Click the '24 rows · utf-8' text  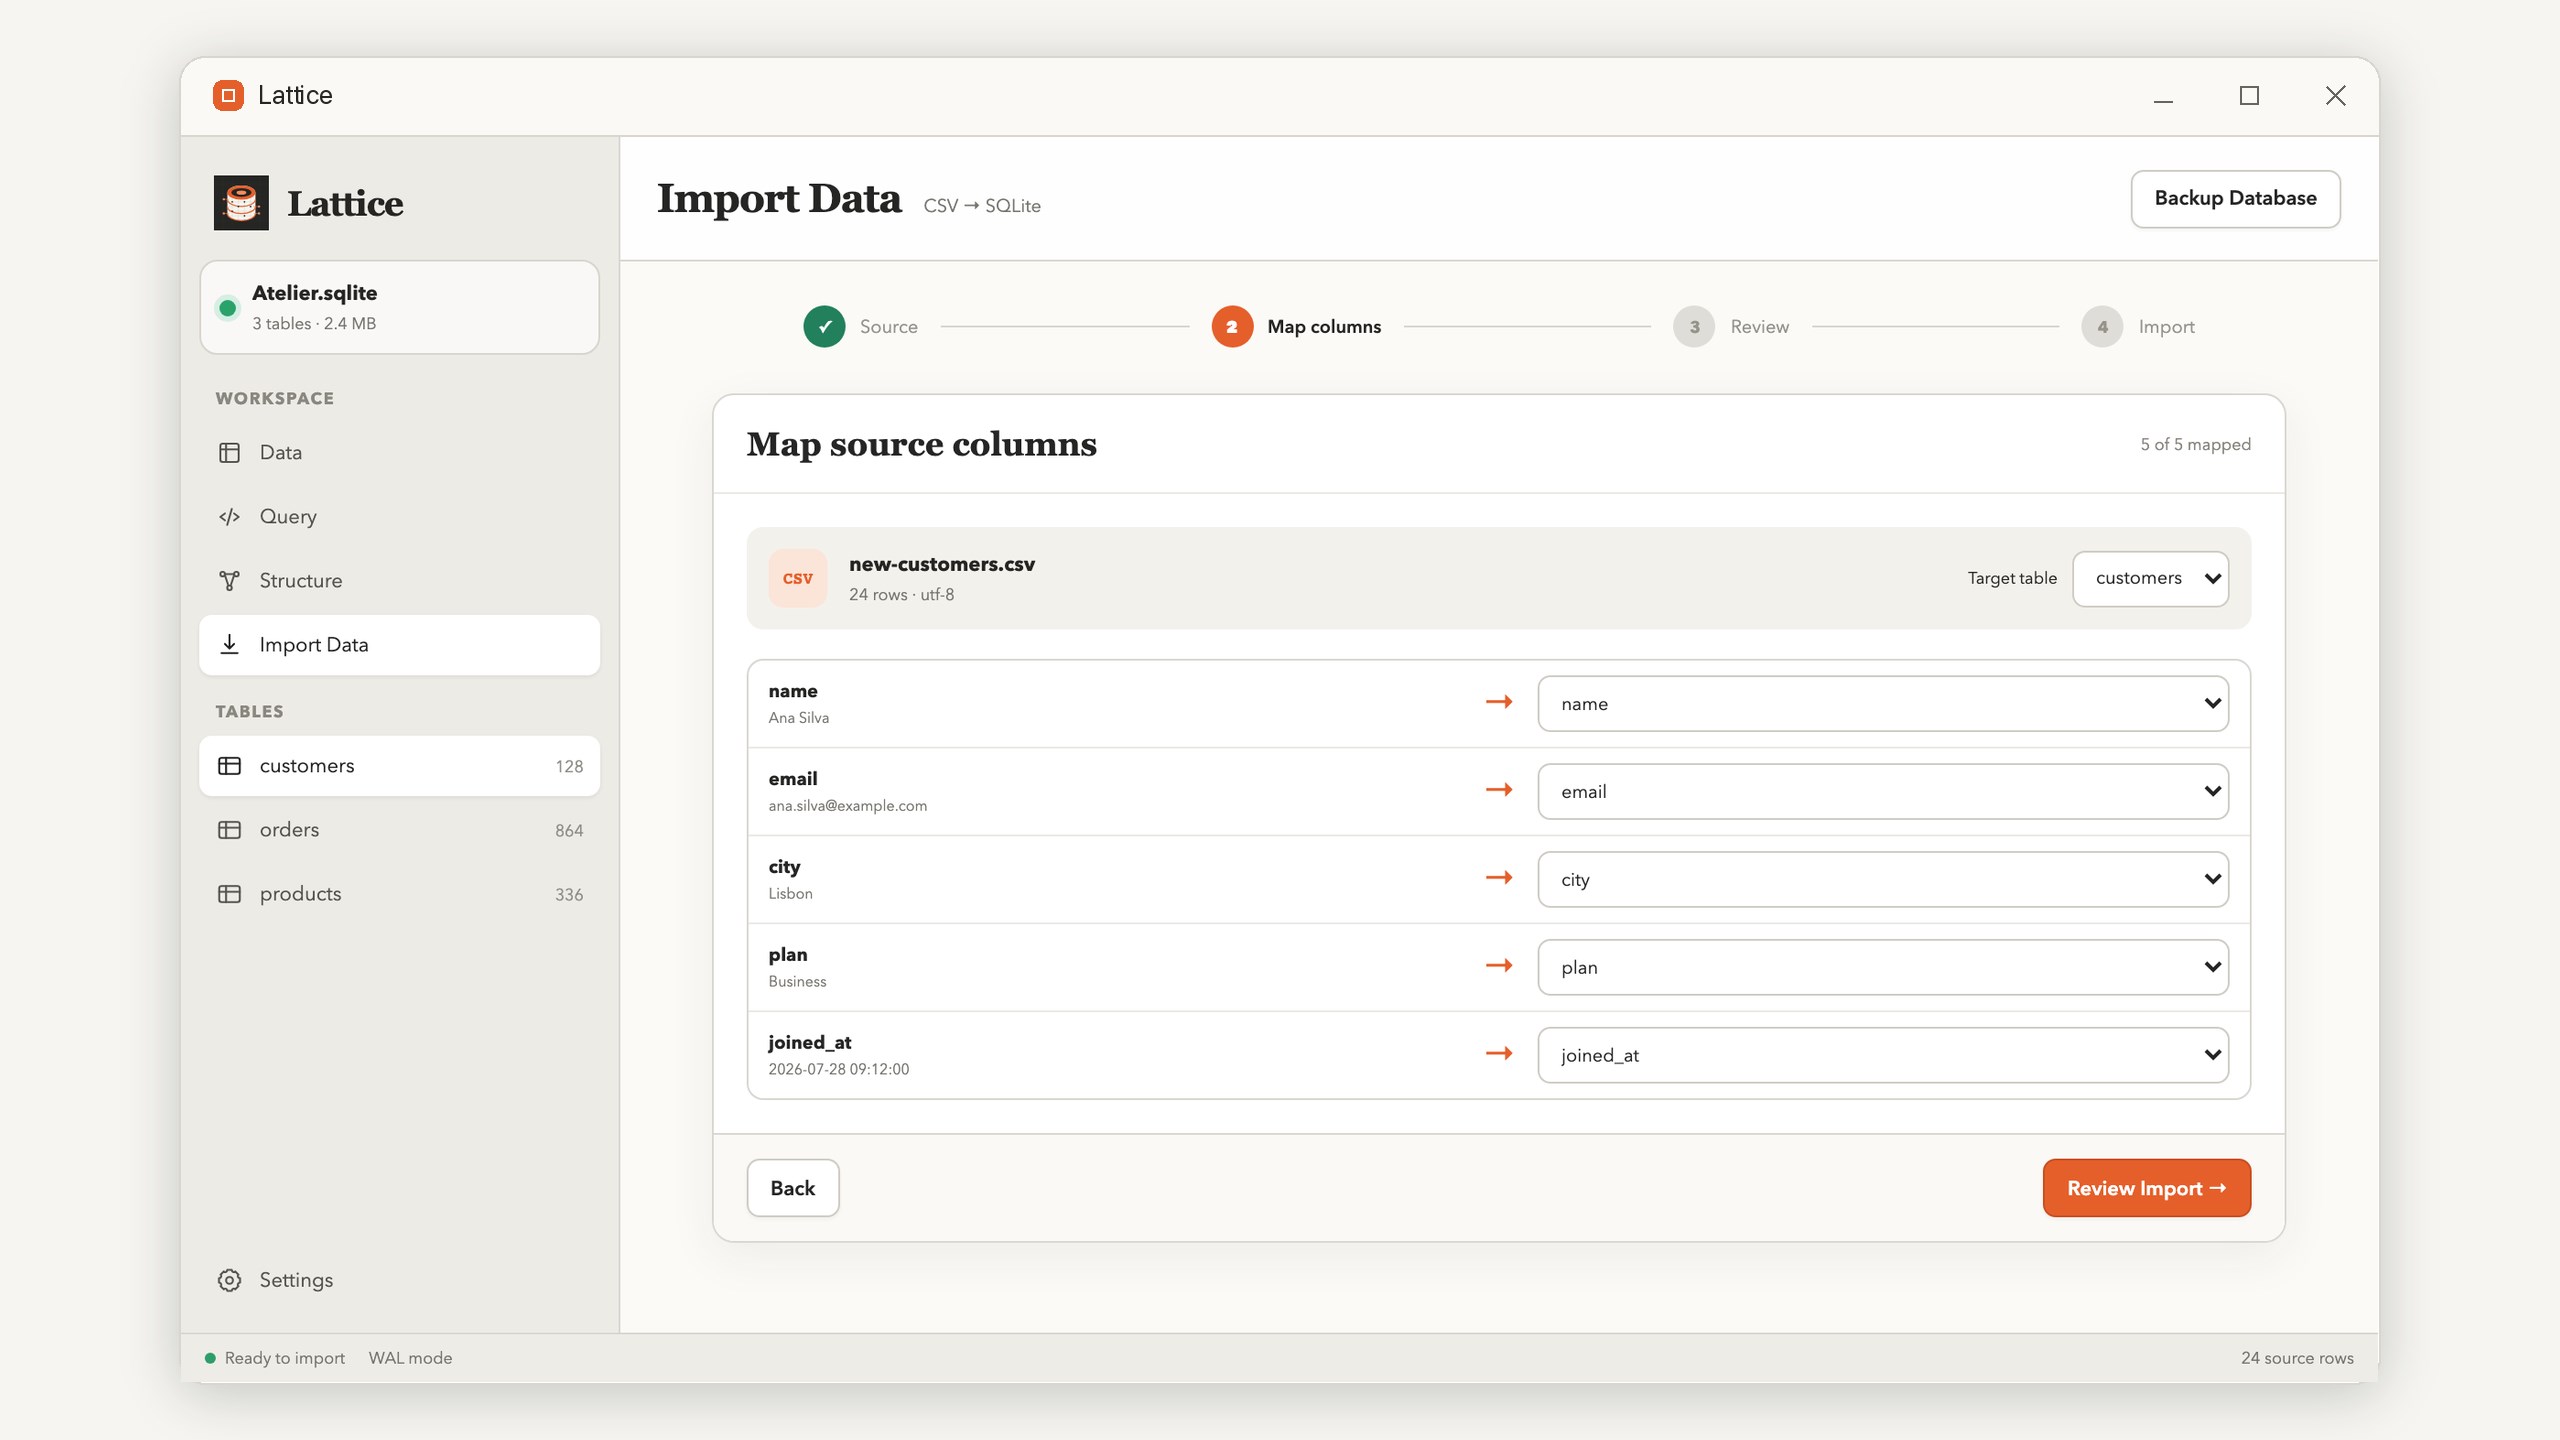(x=901, y=594)
